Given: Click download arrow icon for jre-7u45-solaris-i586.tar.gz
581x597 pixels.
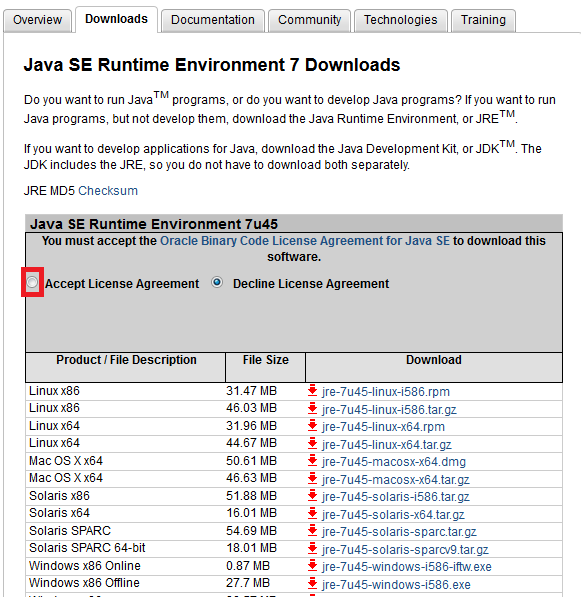Looking at the screenshot, I should click(x=312, y=496).
